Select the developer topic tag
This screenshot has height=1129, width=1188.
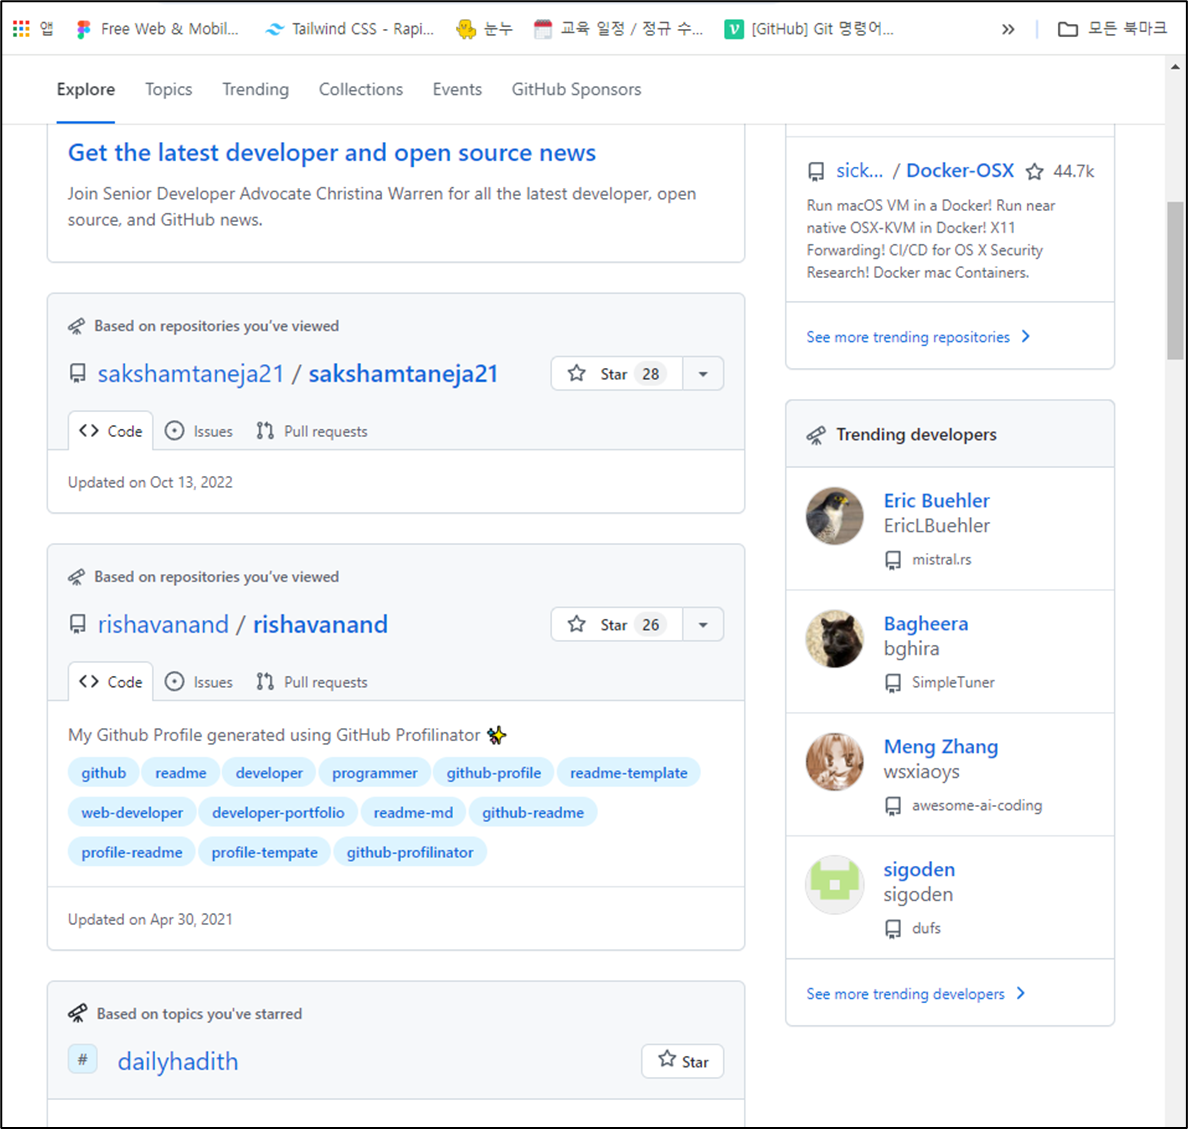pos(269,773)
